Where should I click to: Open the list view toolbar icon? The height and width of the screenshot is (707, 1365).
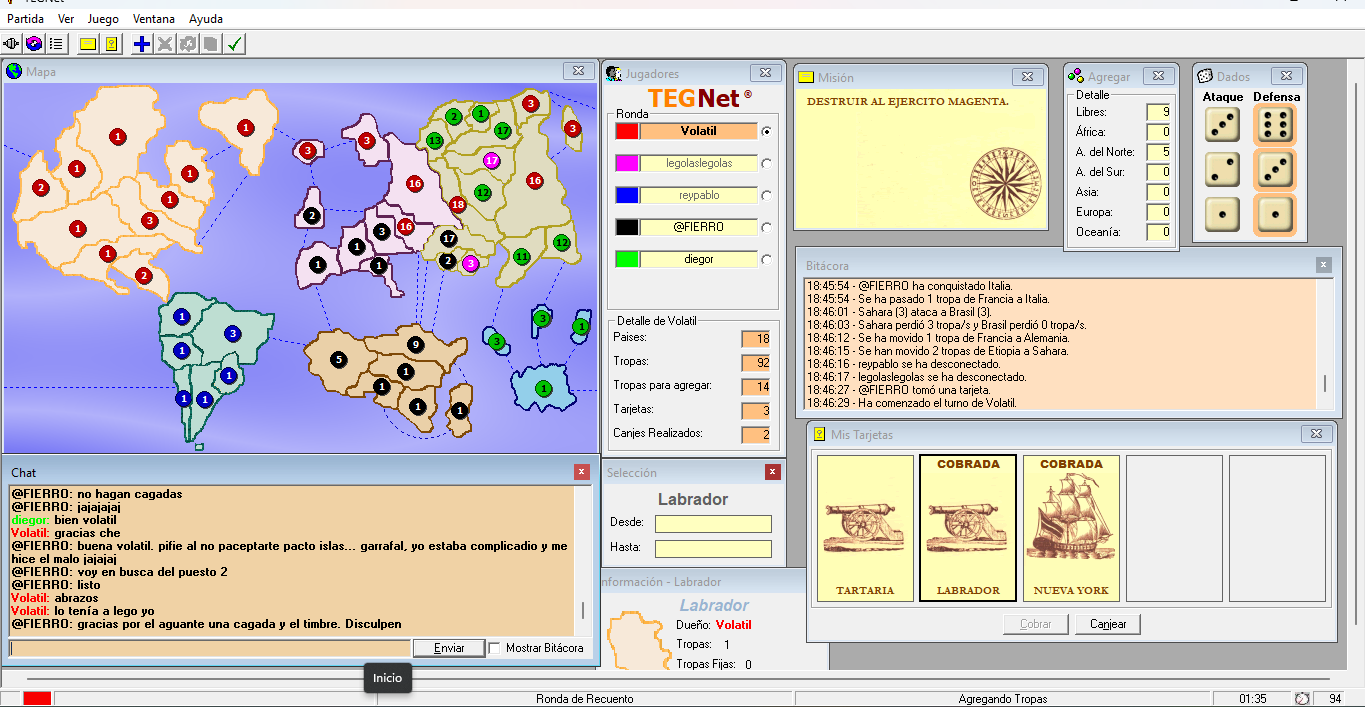pyautogui.click(x=56, y=44)
